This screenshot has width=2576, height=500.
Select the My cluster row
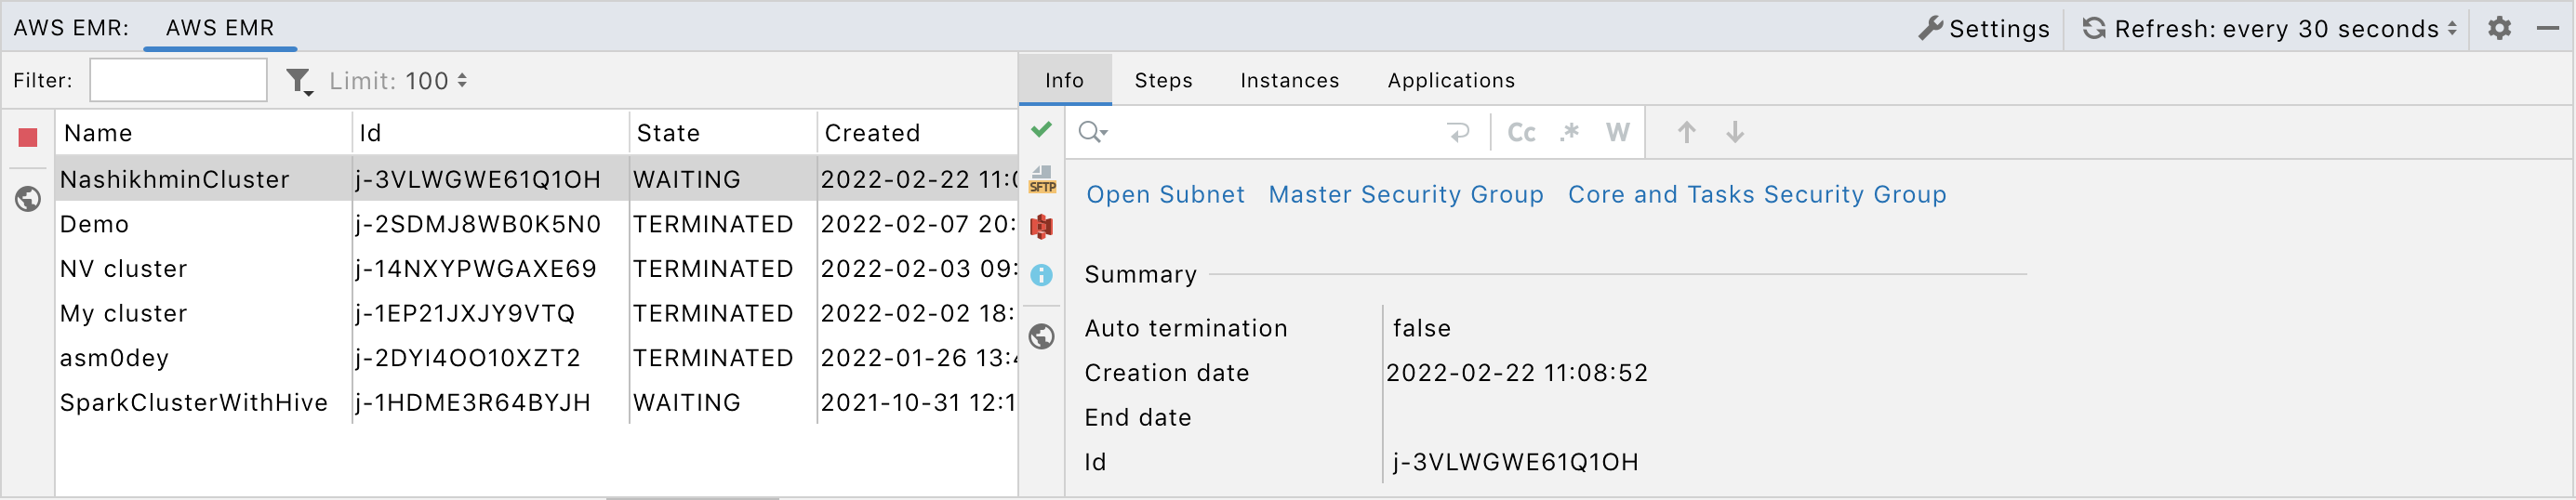point(537,313)
